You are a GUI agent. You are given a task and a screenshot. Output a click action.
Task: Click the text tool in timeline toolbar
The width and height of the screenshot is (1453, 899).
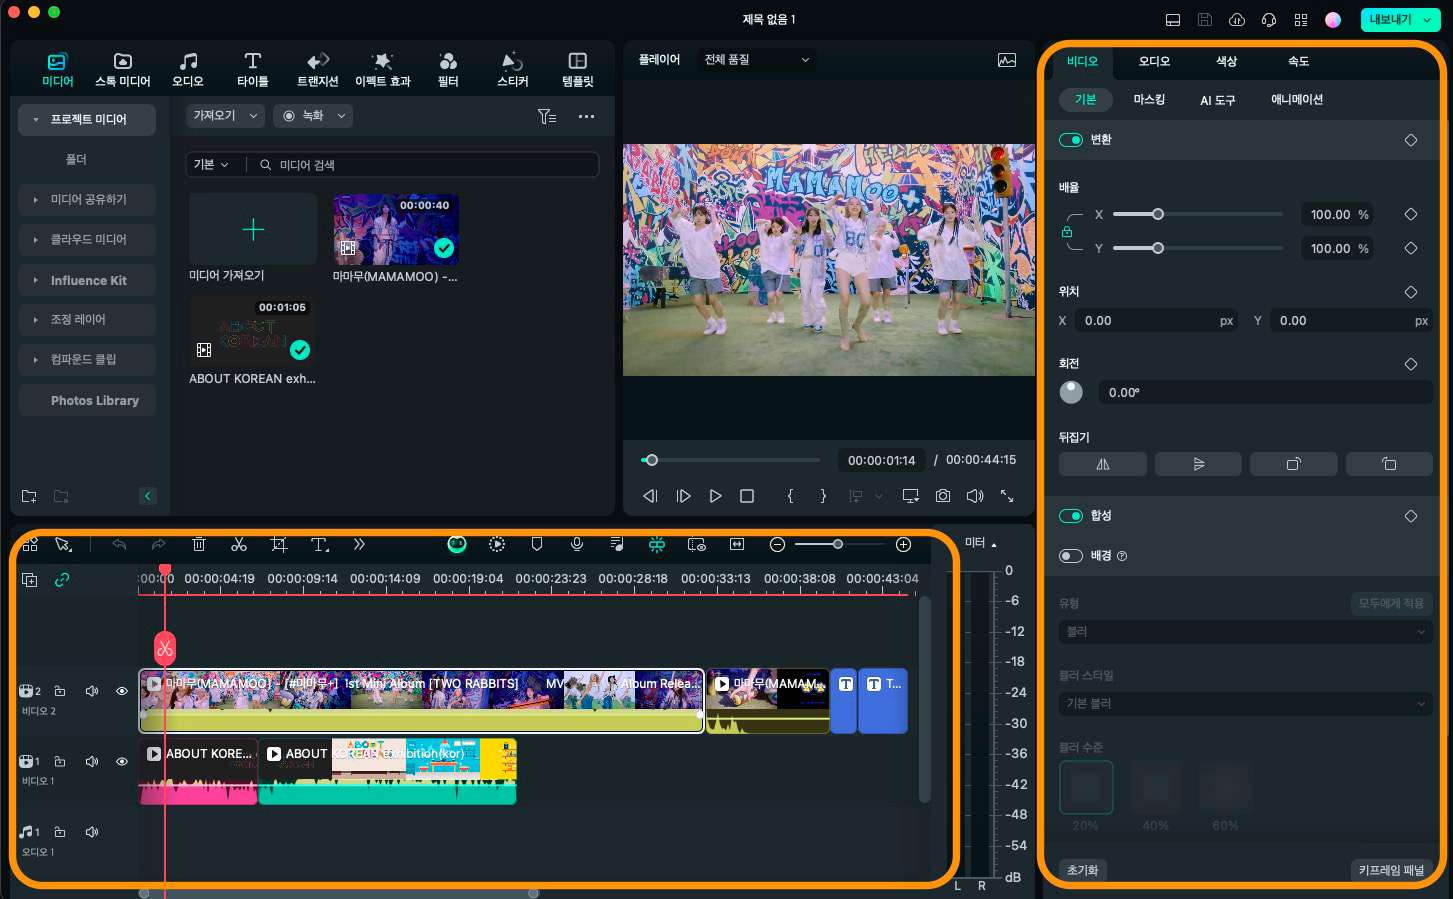pyautogui.click(x=320, y=544)
